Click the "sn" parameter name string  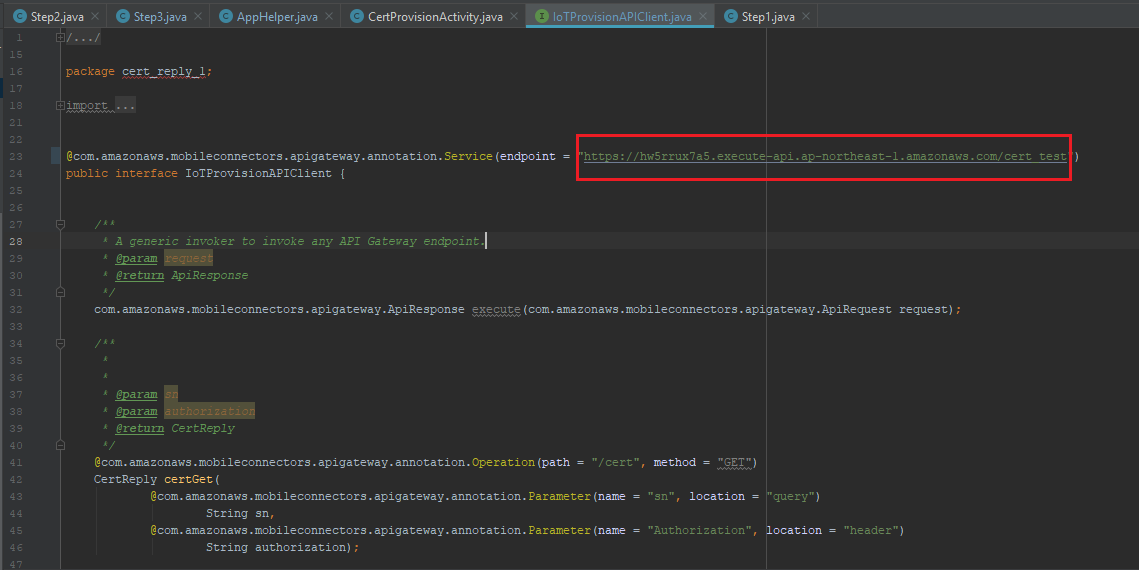661,496
